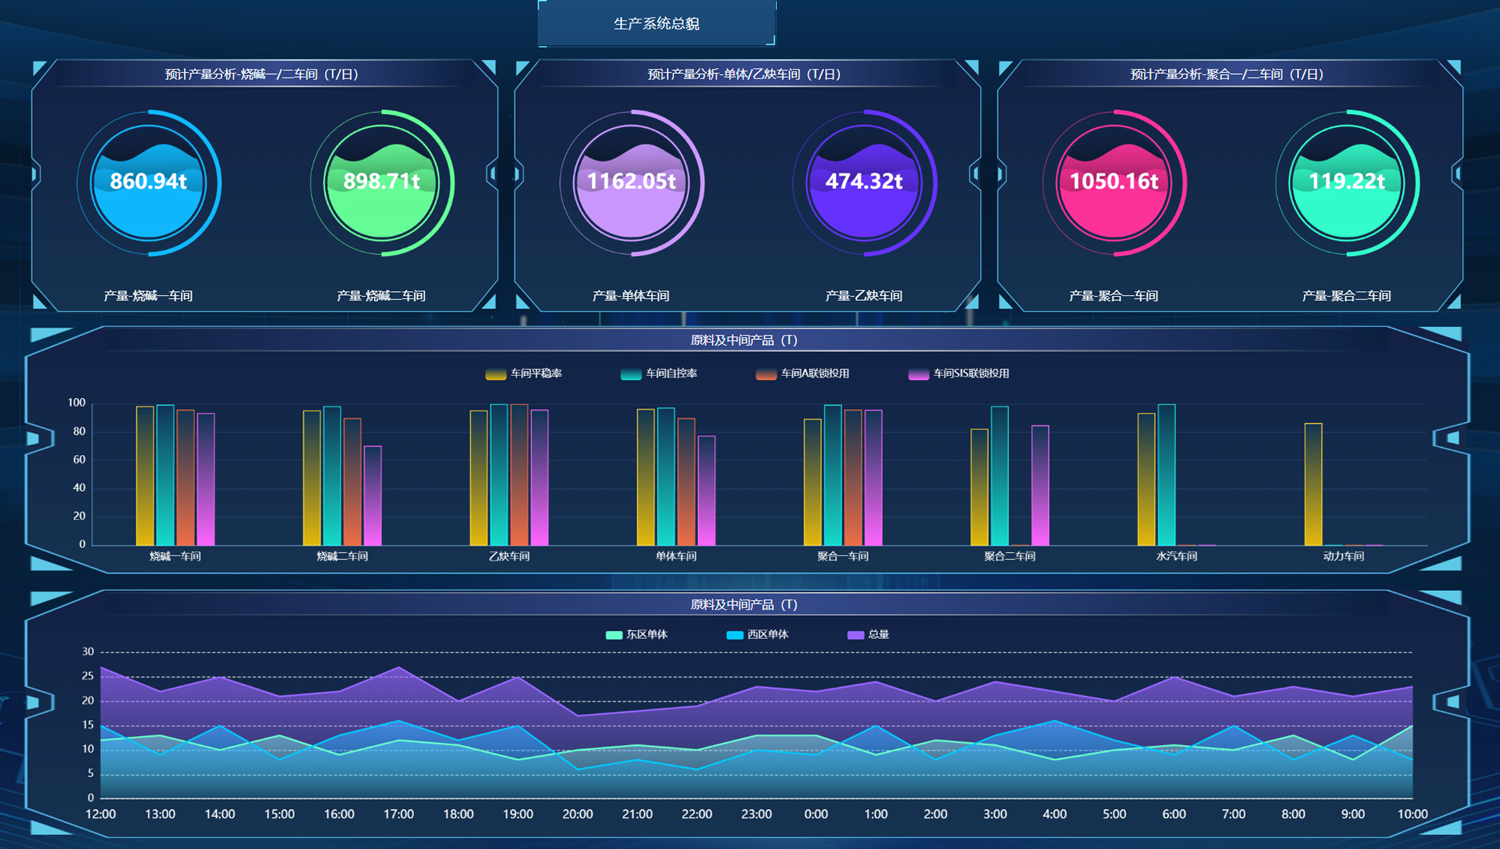
Task: Select the 产量-烧碱二车间 gauge label
Action: tap(381, 296)
